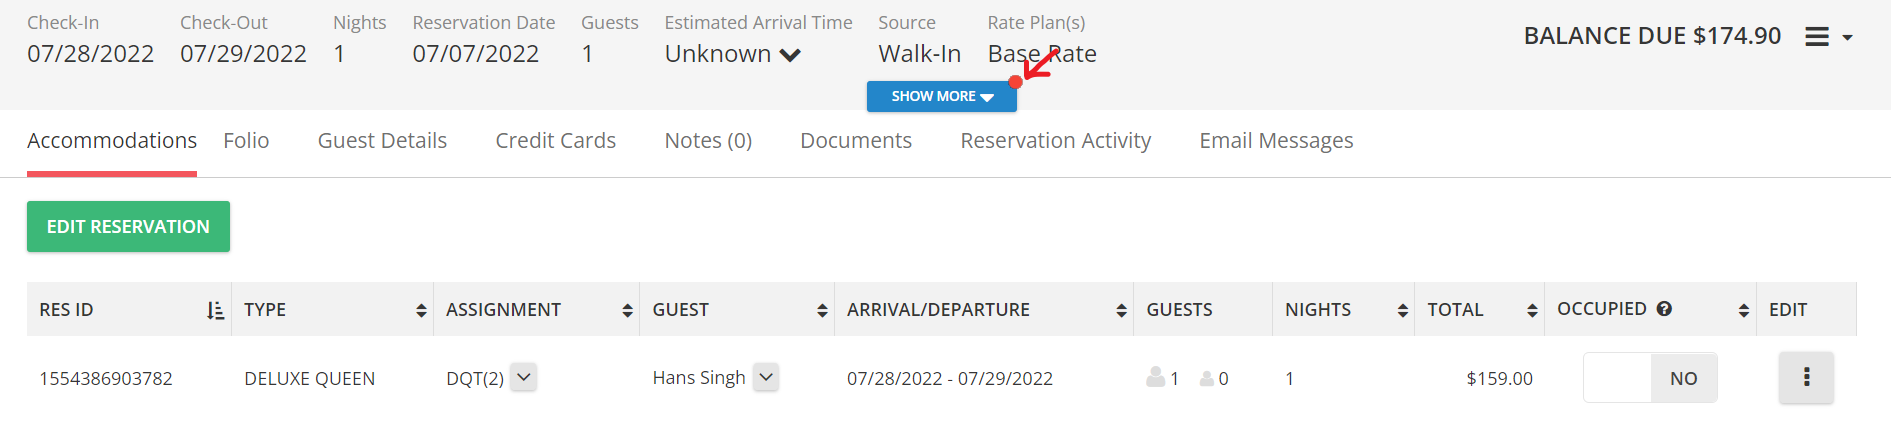
Task: Sort by TOTAL column arrows
Action: pos(1532,311)
